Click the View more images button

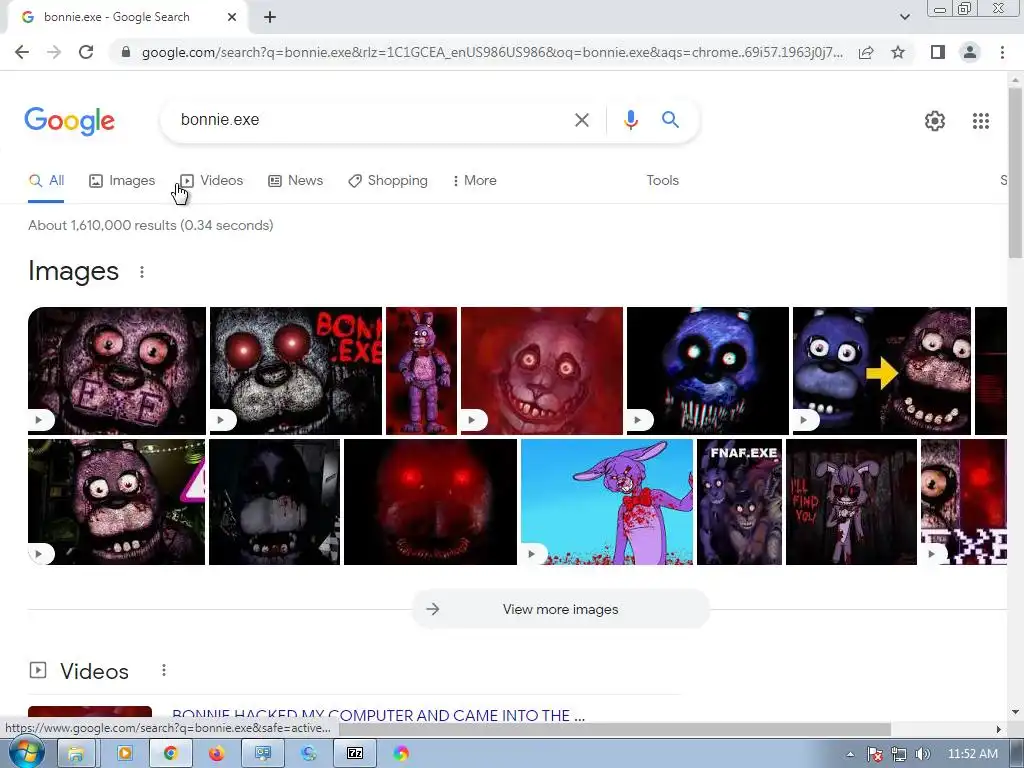(560, 609)
